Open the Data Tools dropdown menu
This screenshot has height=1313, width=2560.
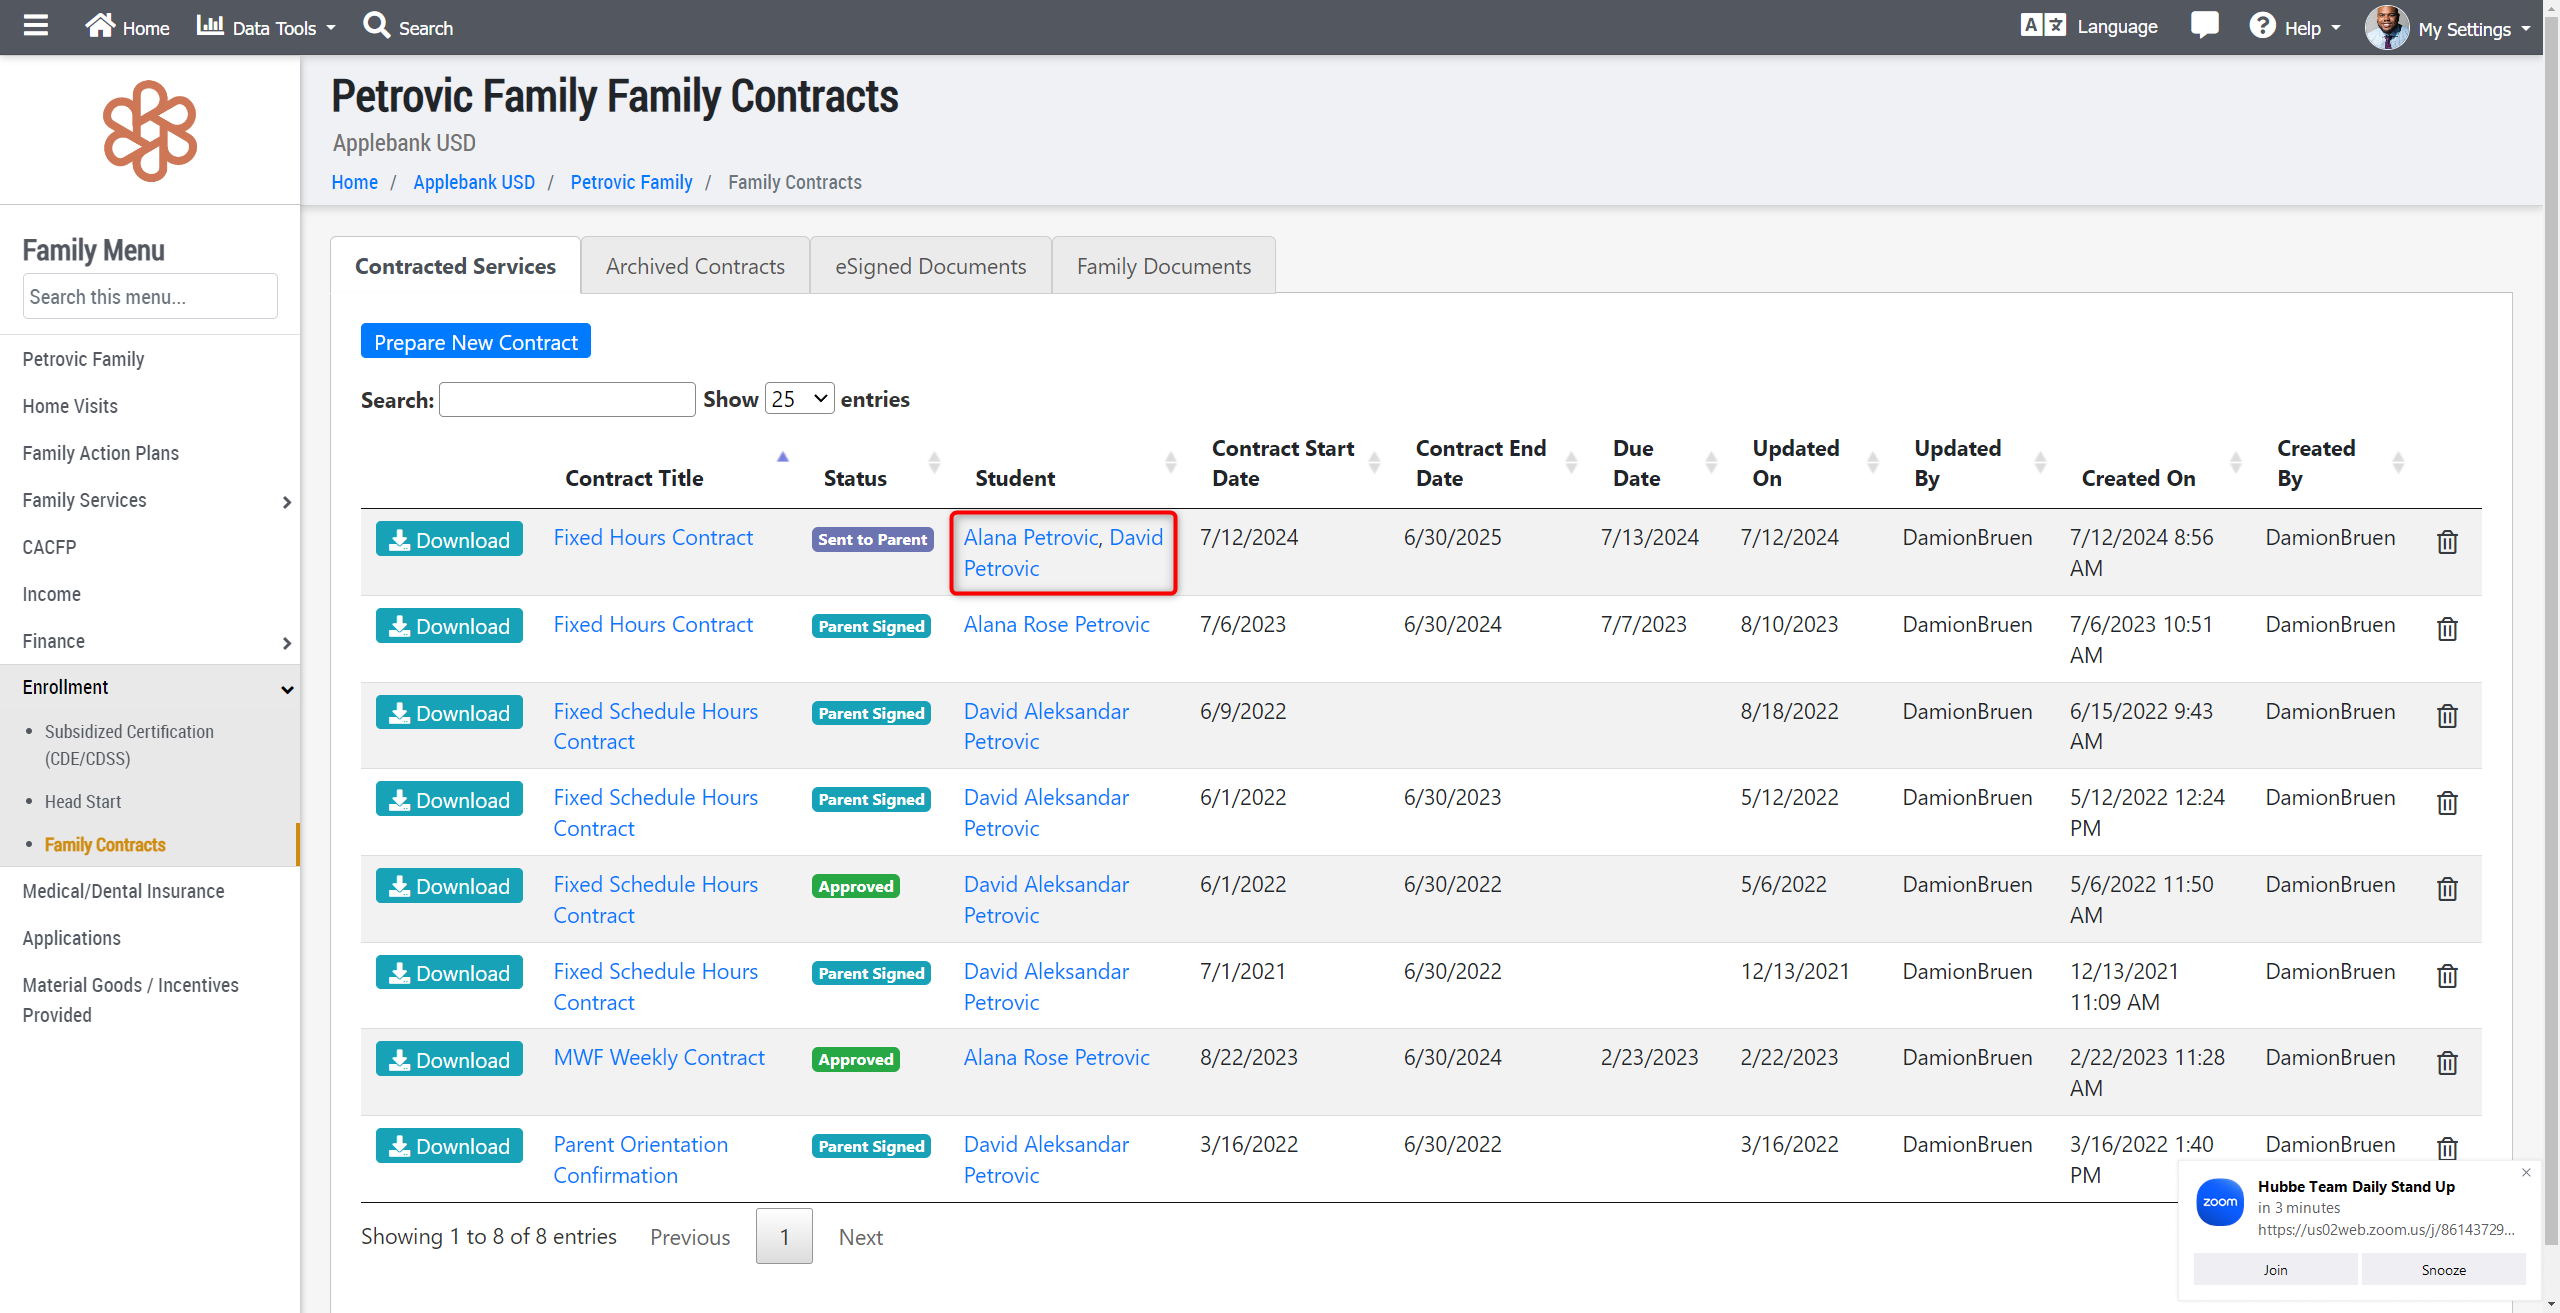[266, 28]
